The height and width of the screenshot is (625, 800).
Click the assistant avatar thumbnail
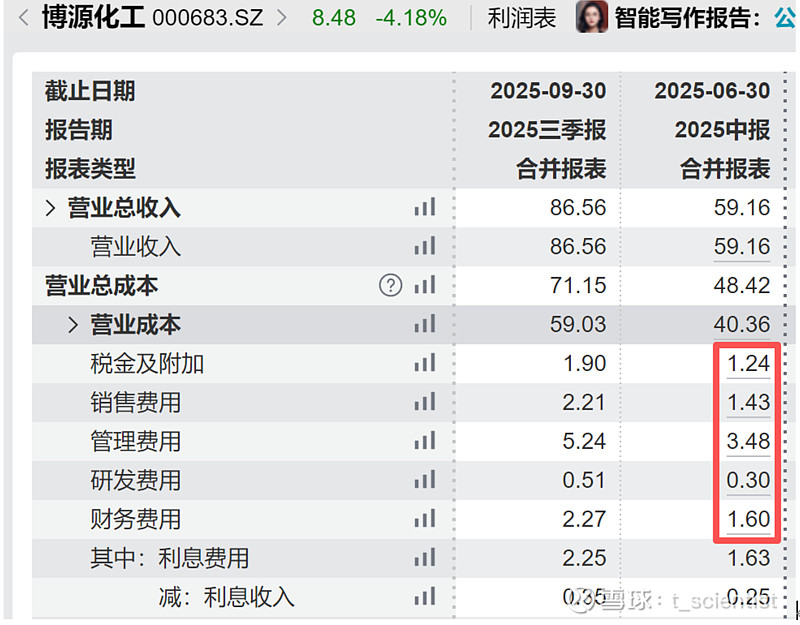point(592,17)
